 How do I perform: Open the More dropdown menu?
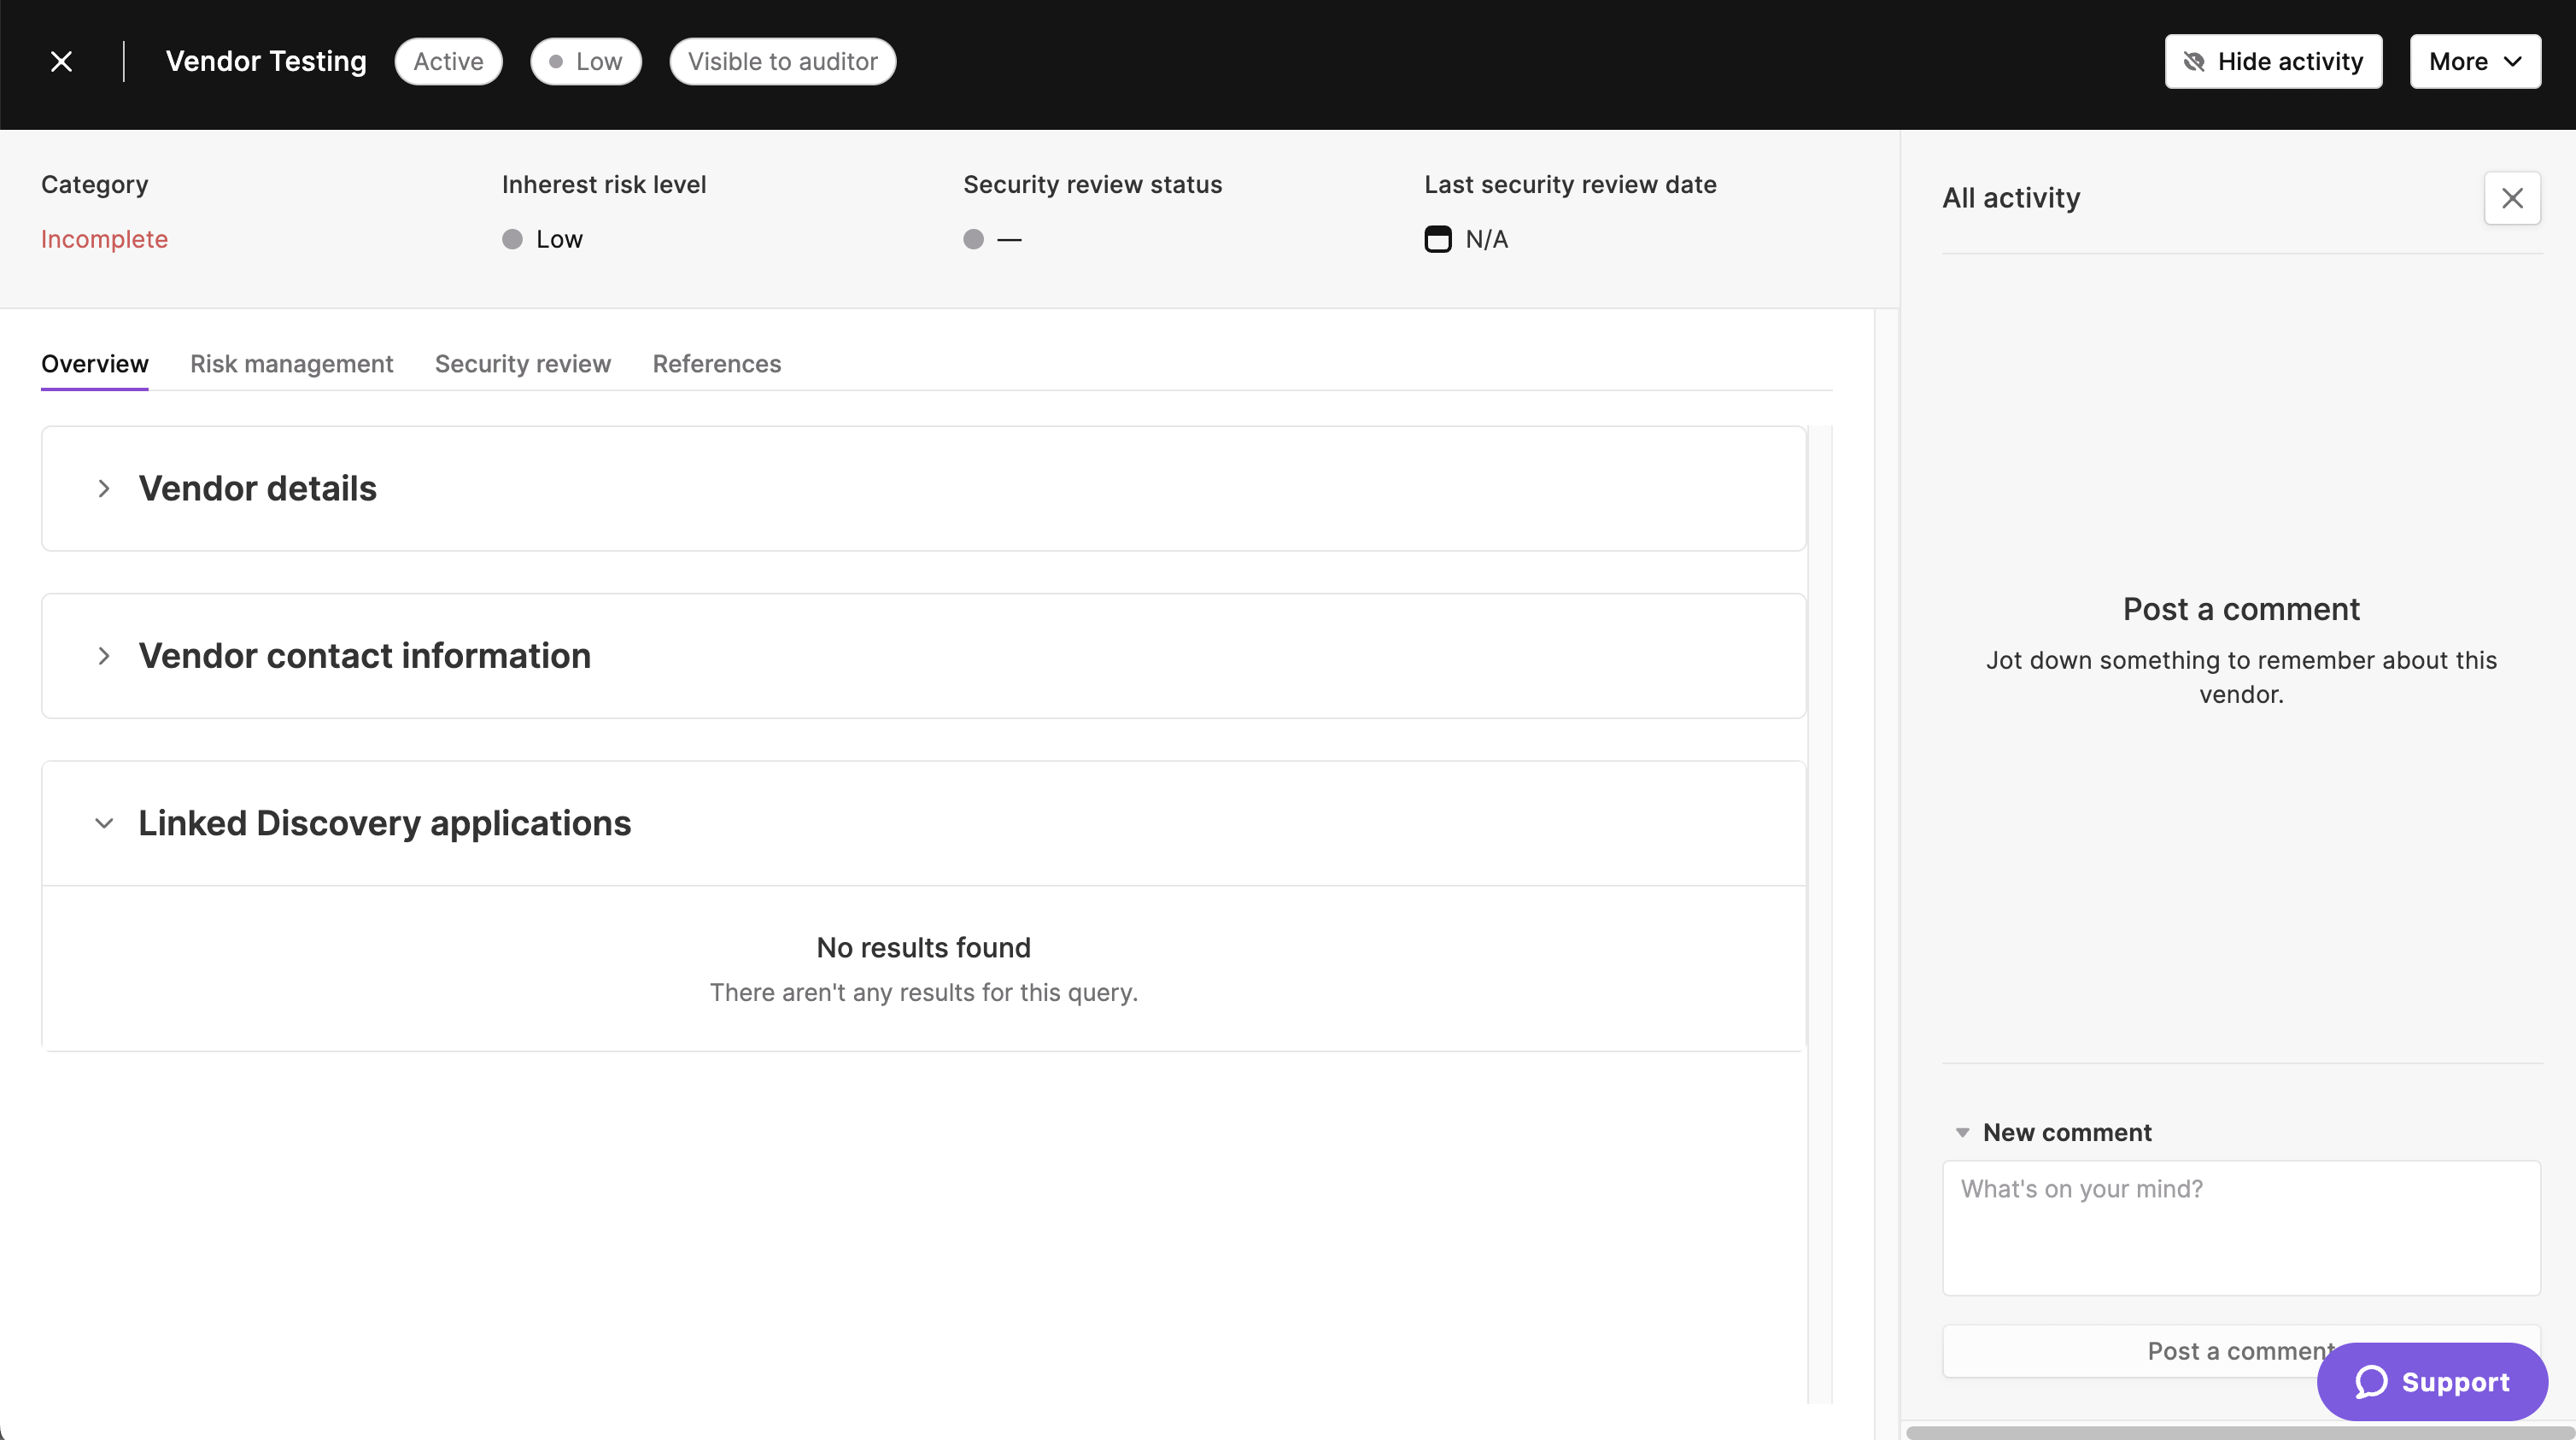2475,62
